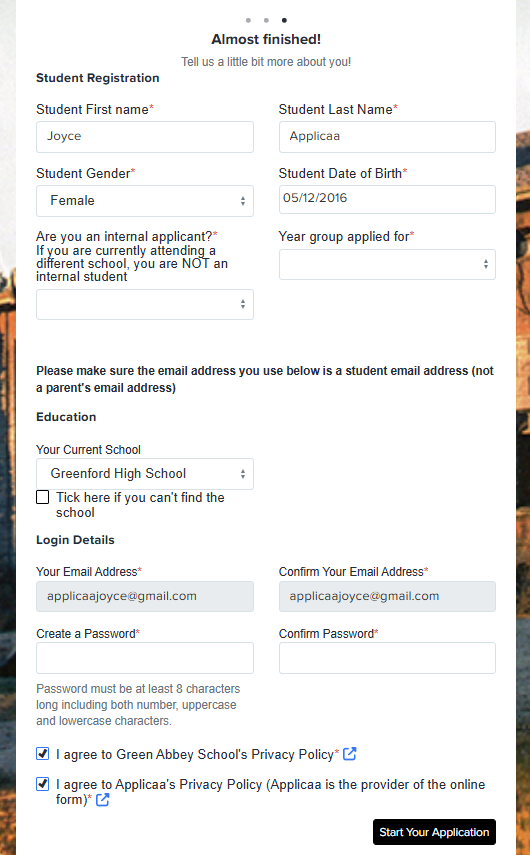530x855 pixels.
Task: Expand the Year group applied for dropdown
Action: (x=387, y=264)
